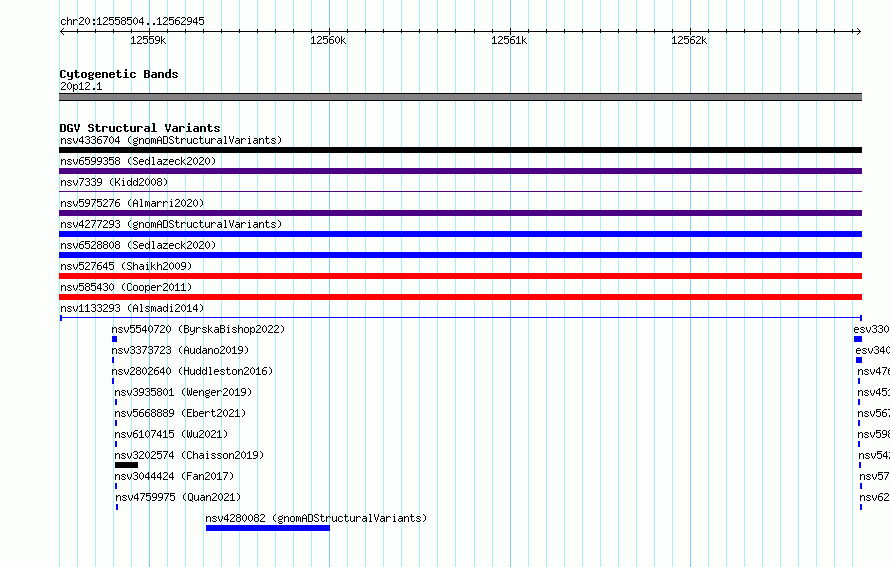Click the blue nsv4280082 gnomAD variant bar

[x=268, y=528]
